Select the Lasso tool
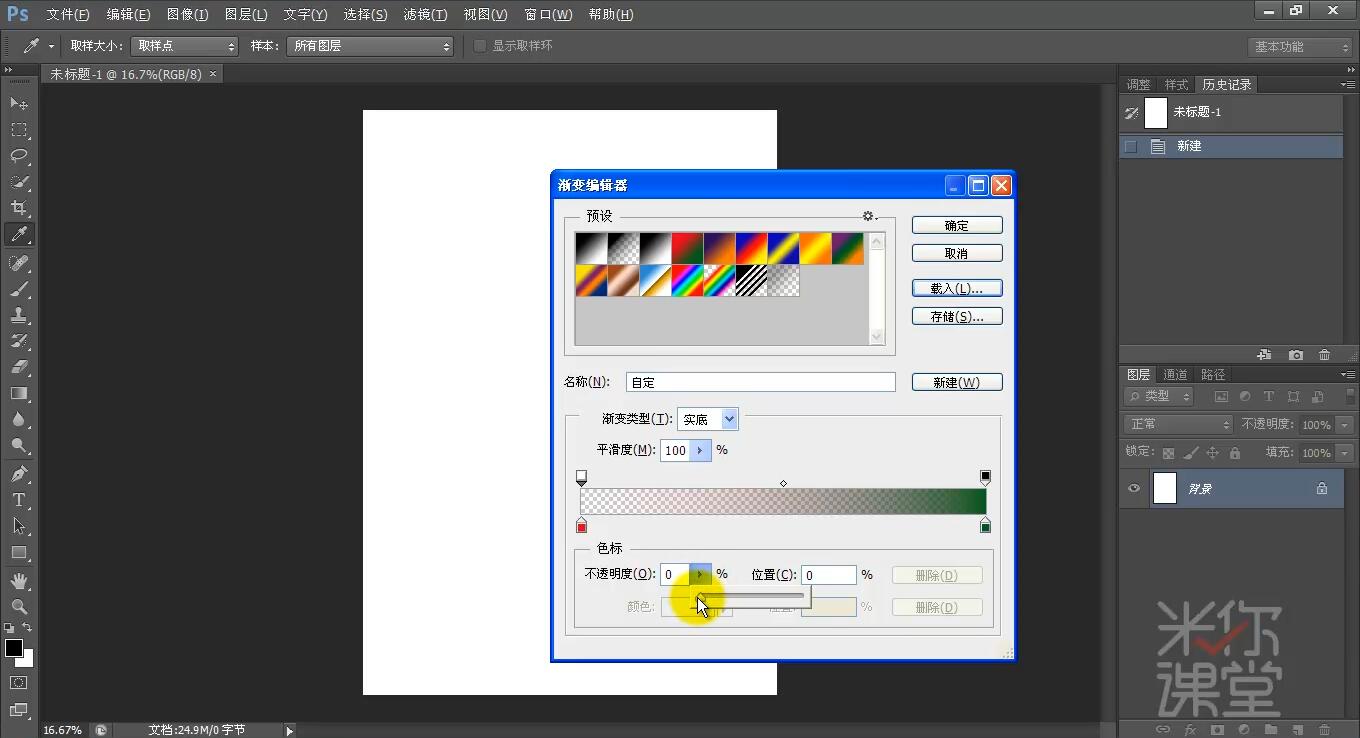The image size is (1360, 738). point(18,156)
